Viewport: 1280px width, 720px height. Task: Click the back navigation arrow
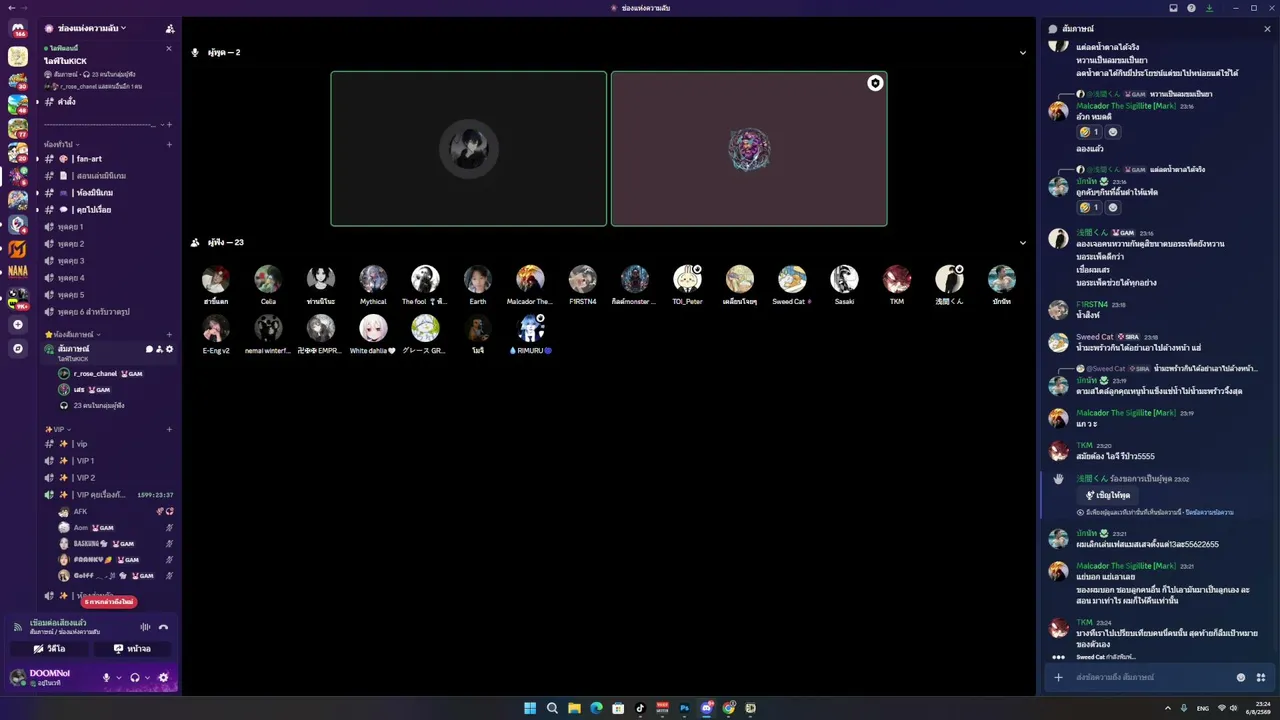tap(11, 8)
